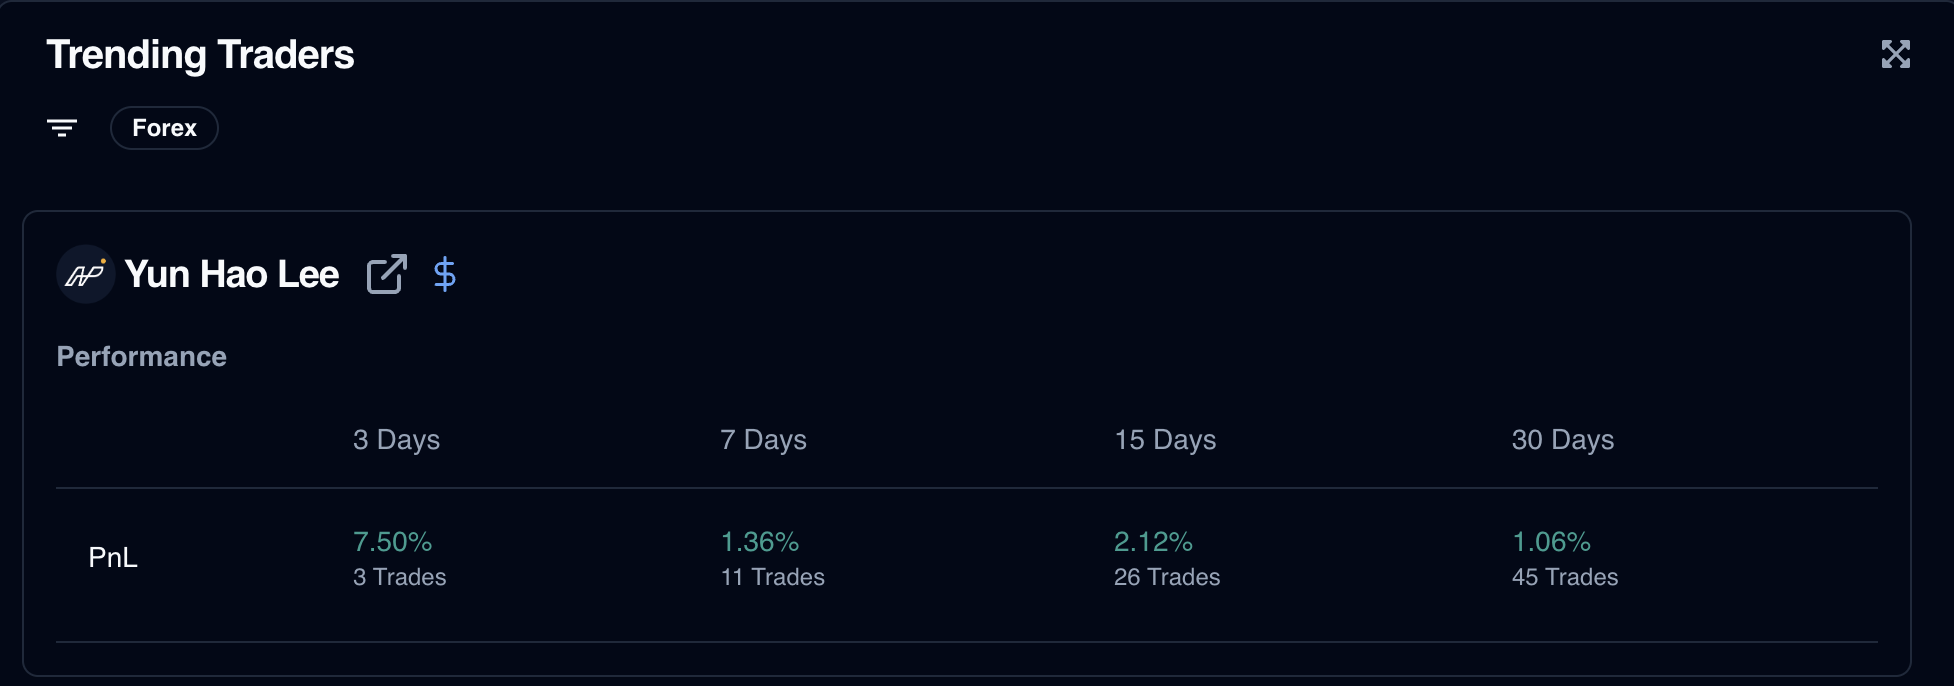The width and height of the screenshot is (1954, 686).
Task: Click Yun Hao Lee's avatar logo
Action: coord(86,274)
